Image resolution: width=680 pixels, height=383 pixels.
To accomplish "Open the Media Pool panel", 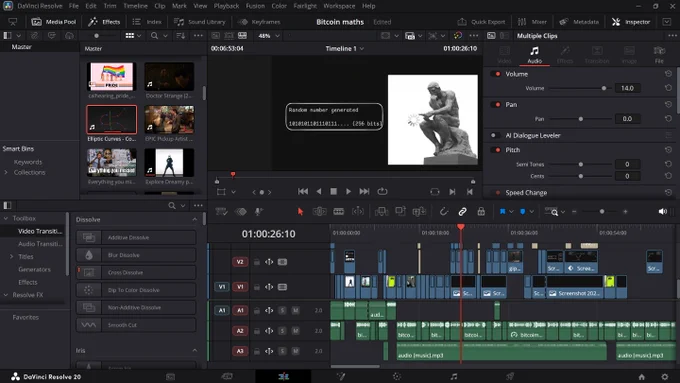I will 54,22.
